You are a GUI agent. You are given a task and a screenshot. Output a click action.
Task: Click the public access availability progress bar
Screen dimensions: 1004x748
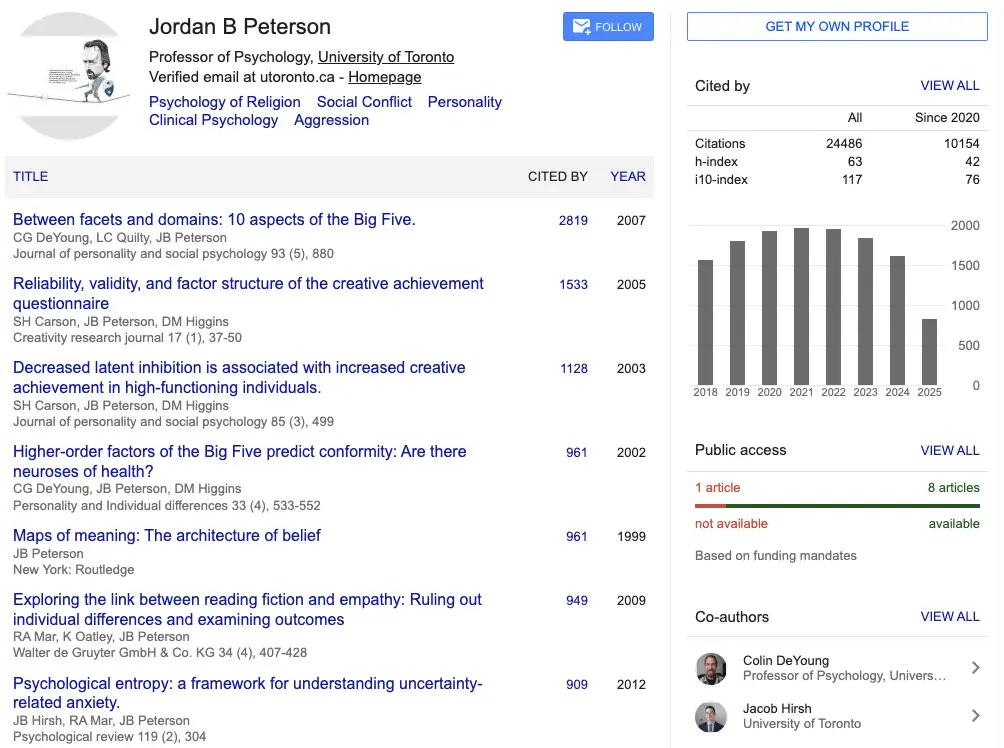(x=837, y=506)
